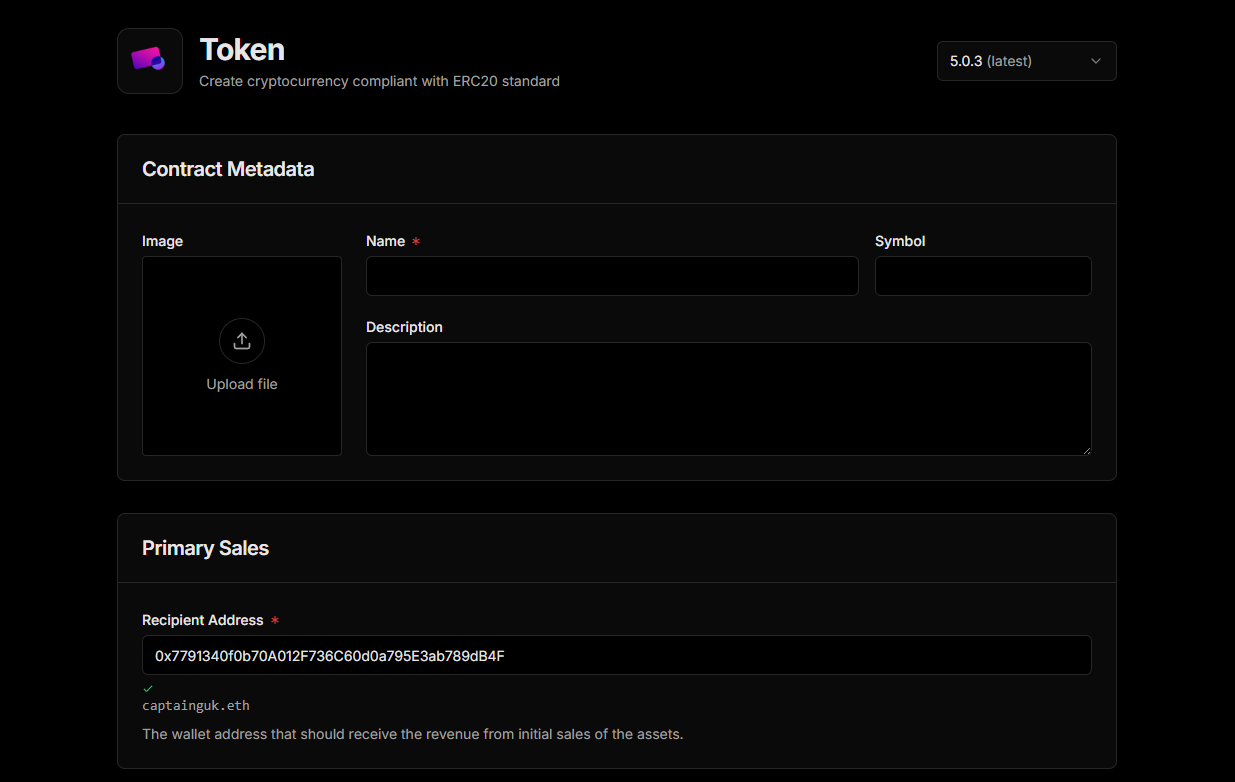This screenshot has width=1235, height=782.
Task: Click the green checkmark under Recipient Address
Action: coord(148,688)
